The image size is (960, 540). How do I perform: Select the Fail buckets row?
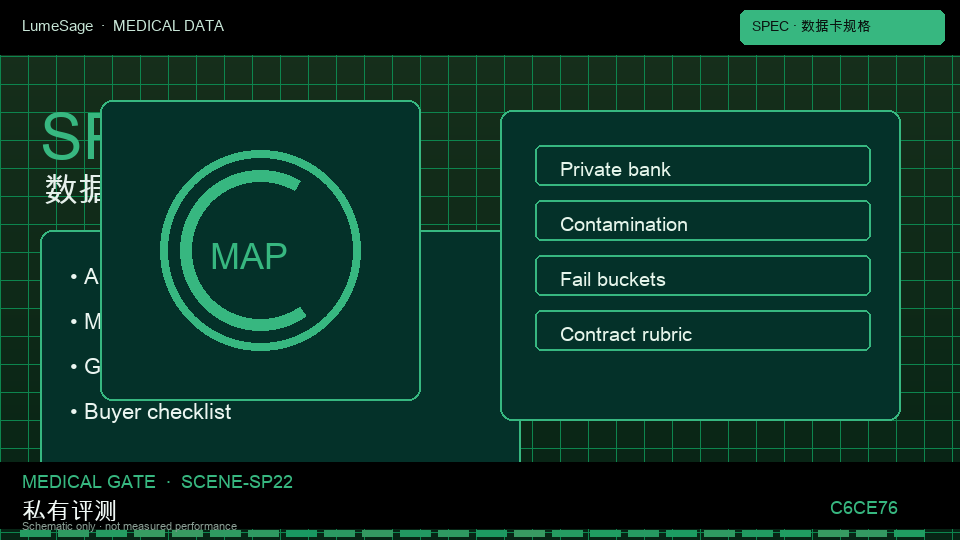pyautogui.click(x=703, y=276)
